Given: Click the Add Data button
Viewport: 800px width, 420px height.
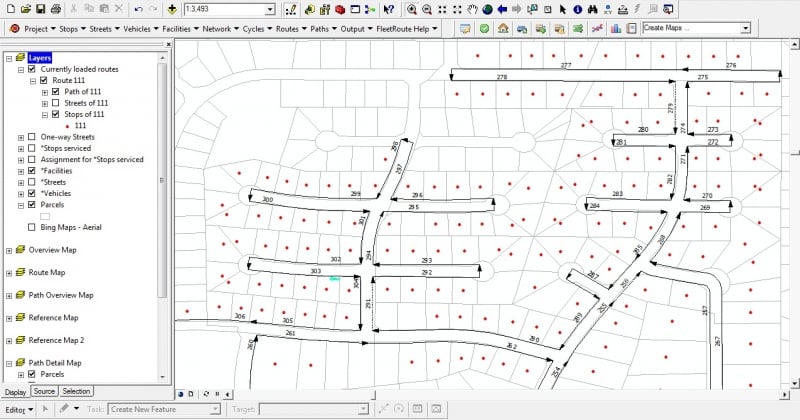Looking at the screenshot, I should point(172,9).
